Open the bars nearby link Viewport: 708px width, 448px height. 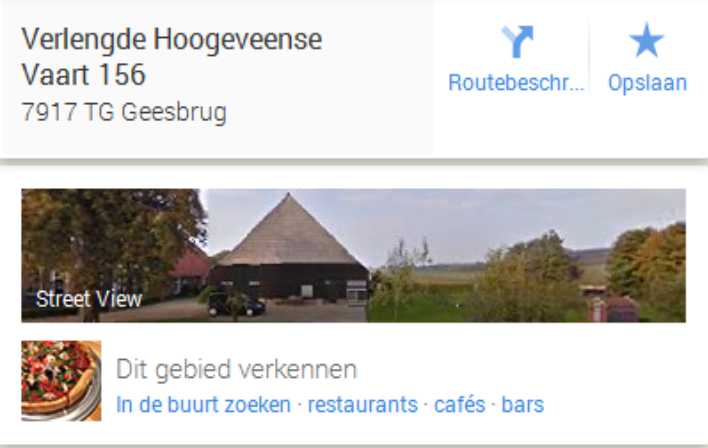pyautogui.click(x=522, y=405)
